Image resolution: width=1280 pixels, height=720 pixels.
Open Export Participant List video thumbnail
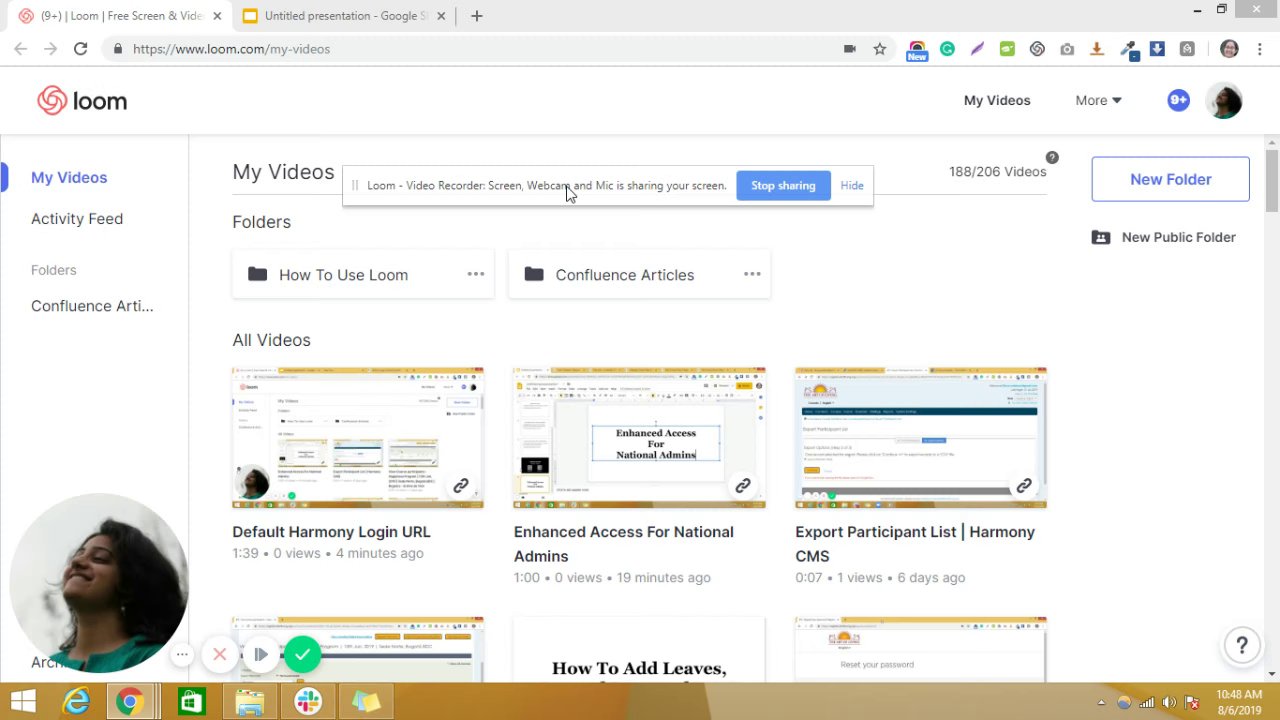(921, 438)
